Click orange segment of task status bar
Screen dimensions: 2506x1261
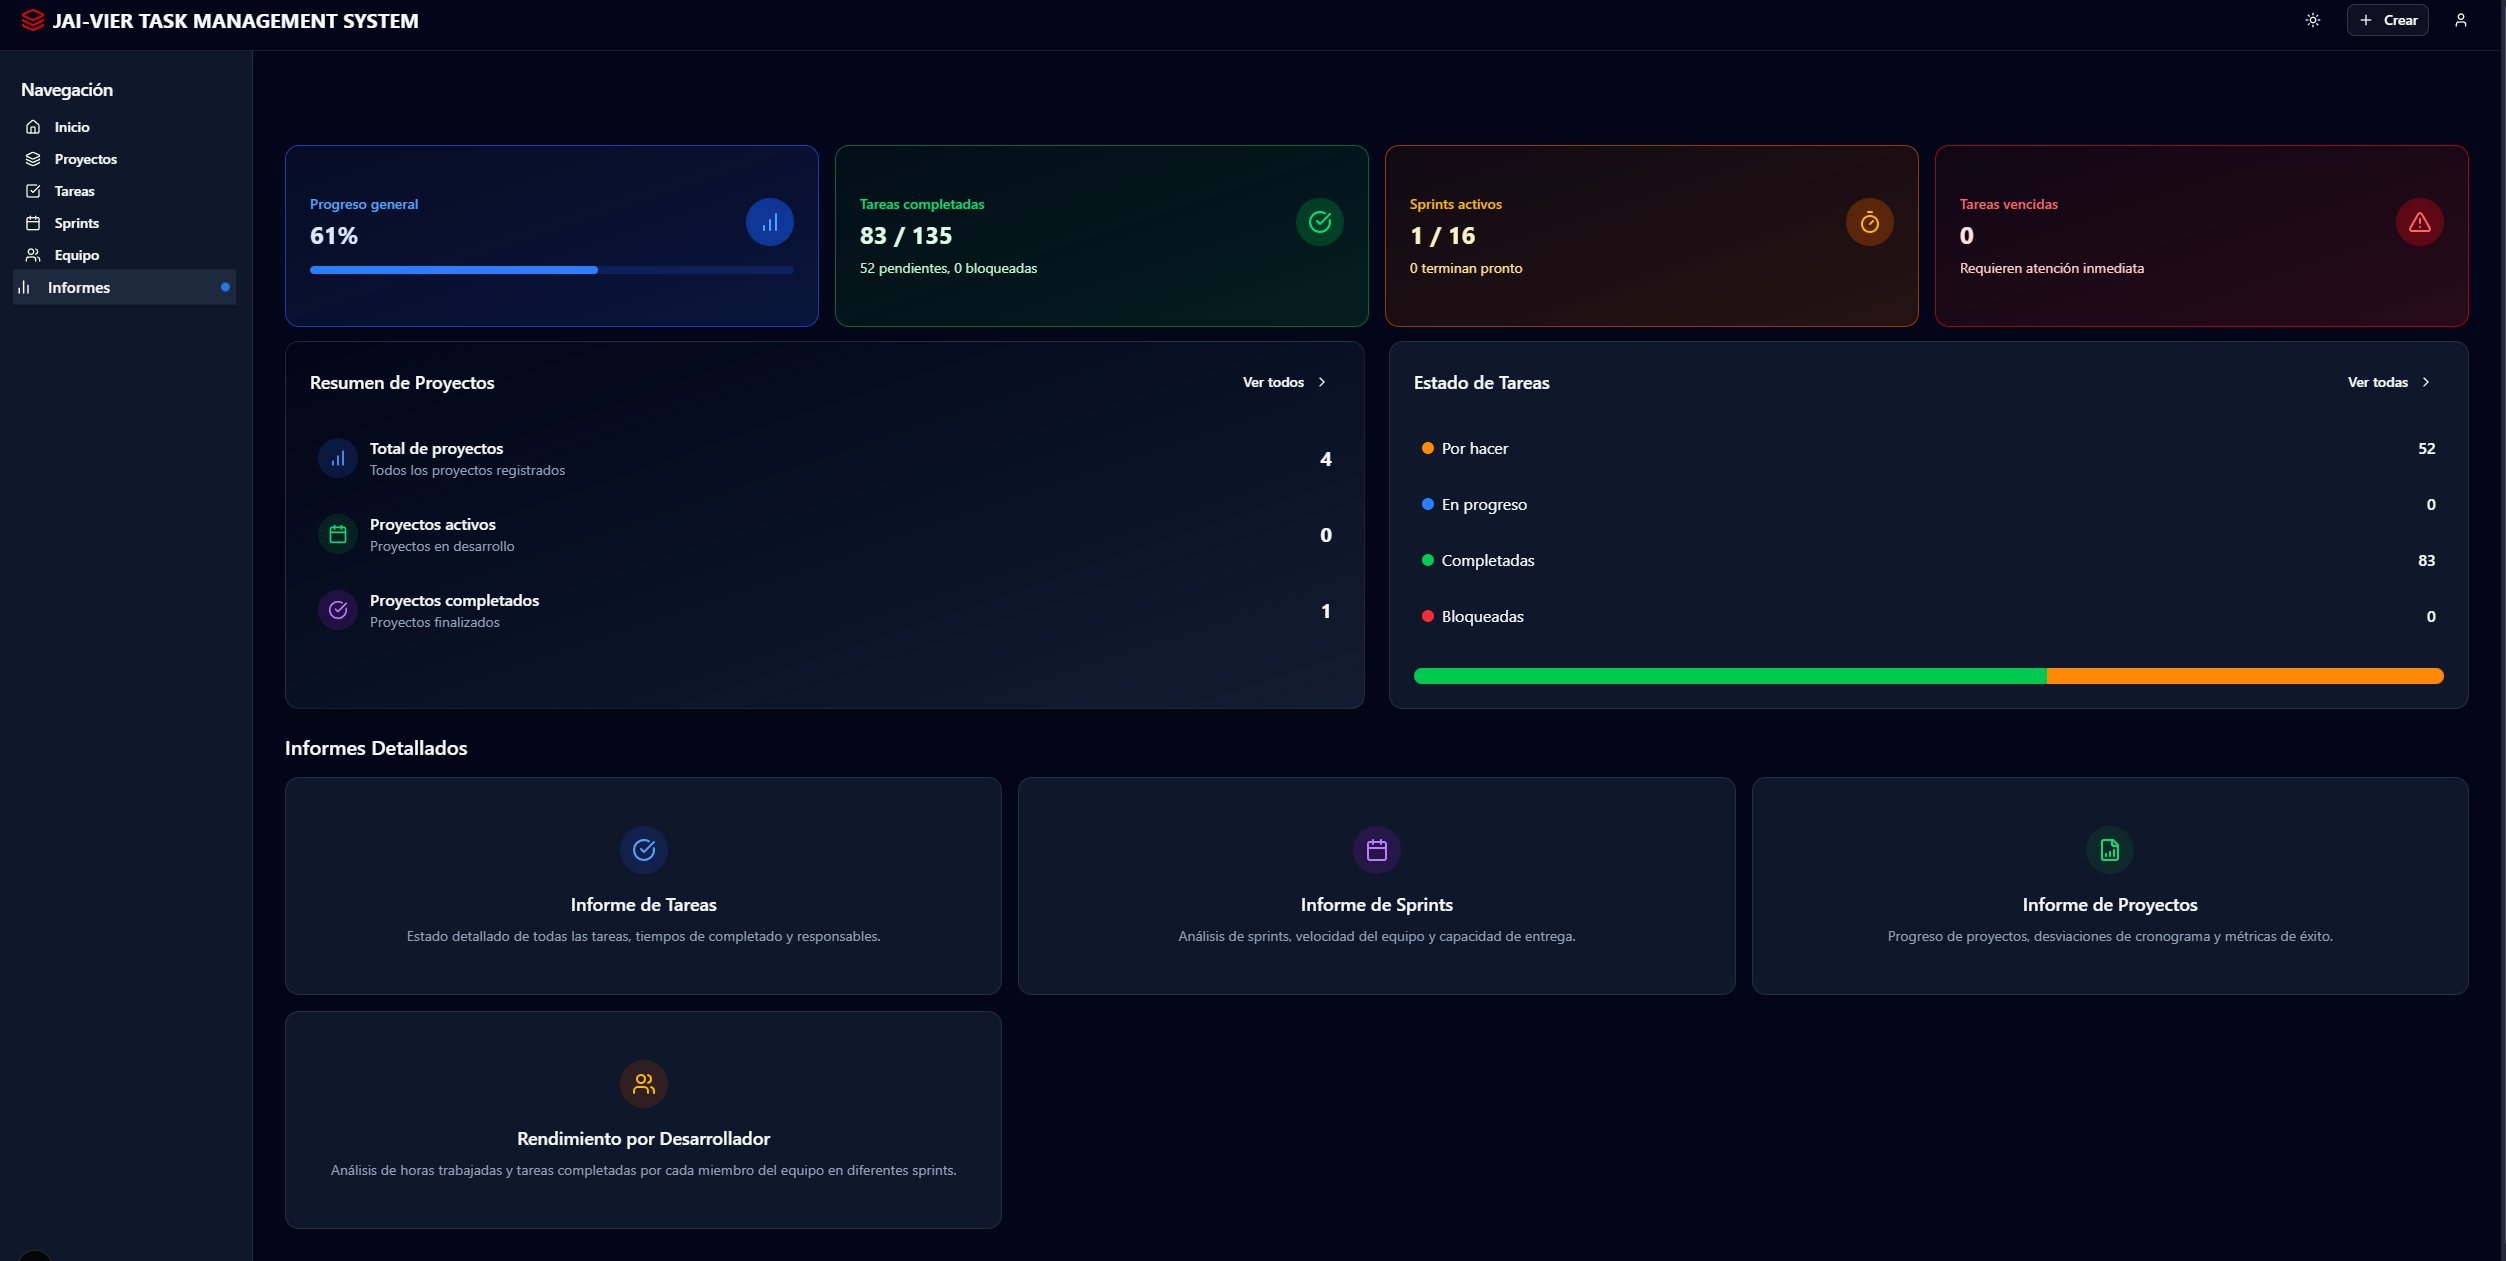tap(2244, 676)
